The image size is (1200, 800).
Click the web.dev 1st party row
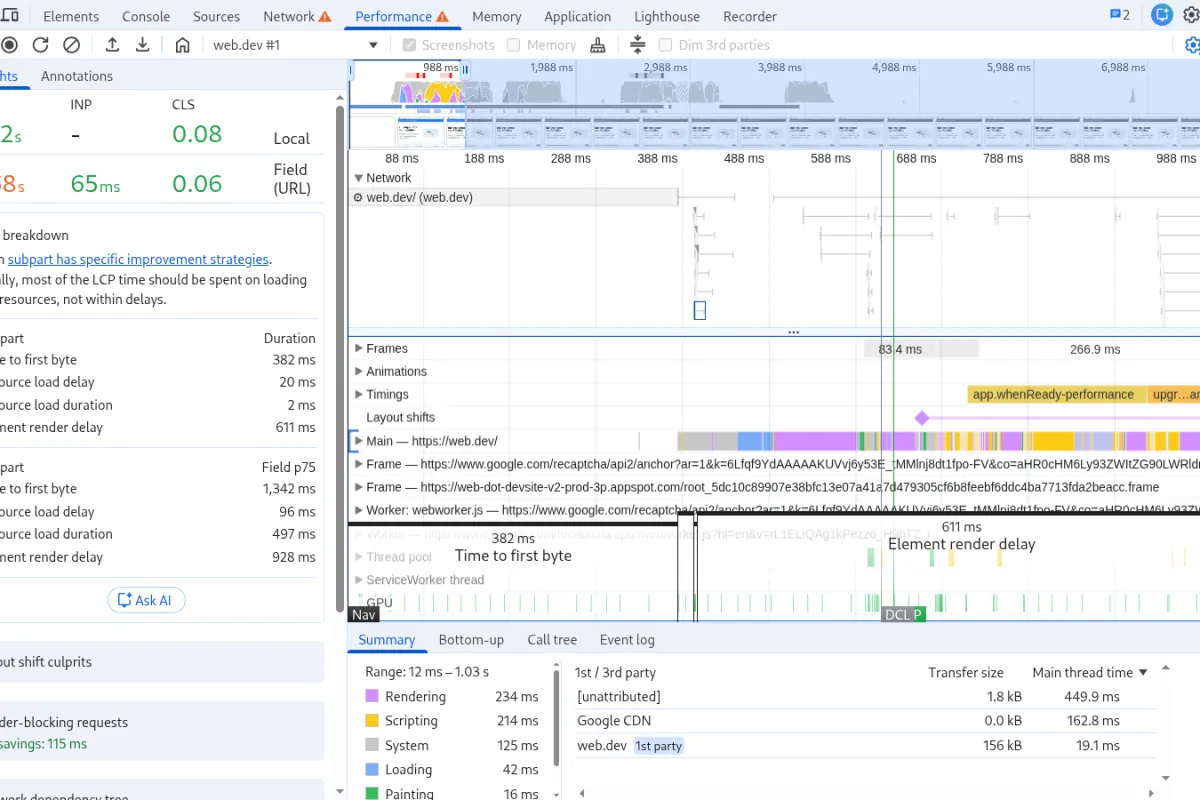pos(867,746)
